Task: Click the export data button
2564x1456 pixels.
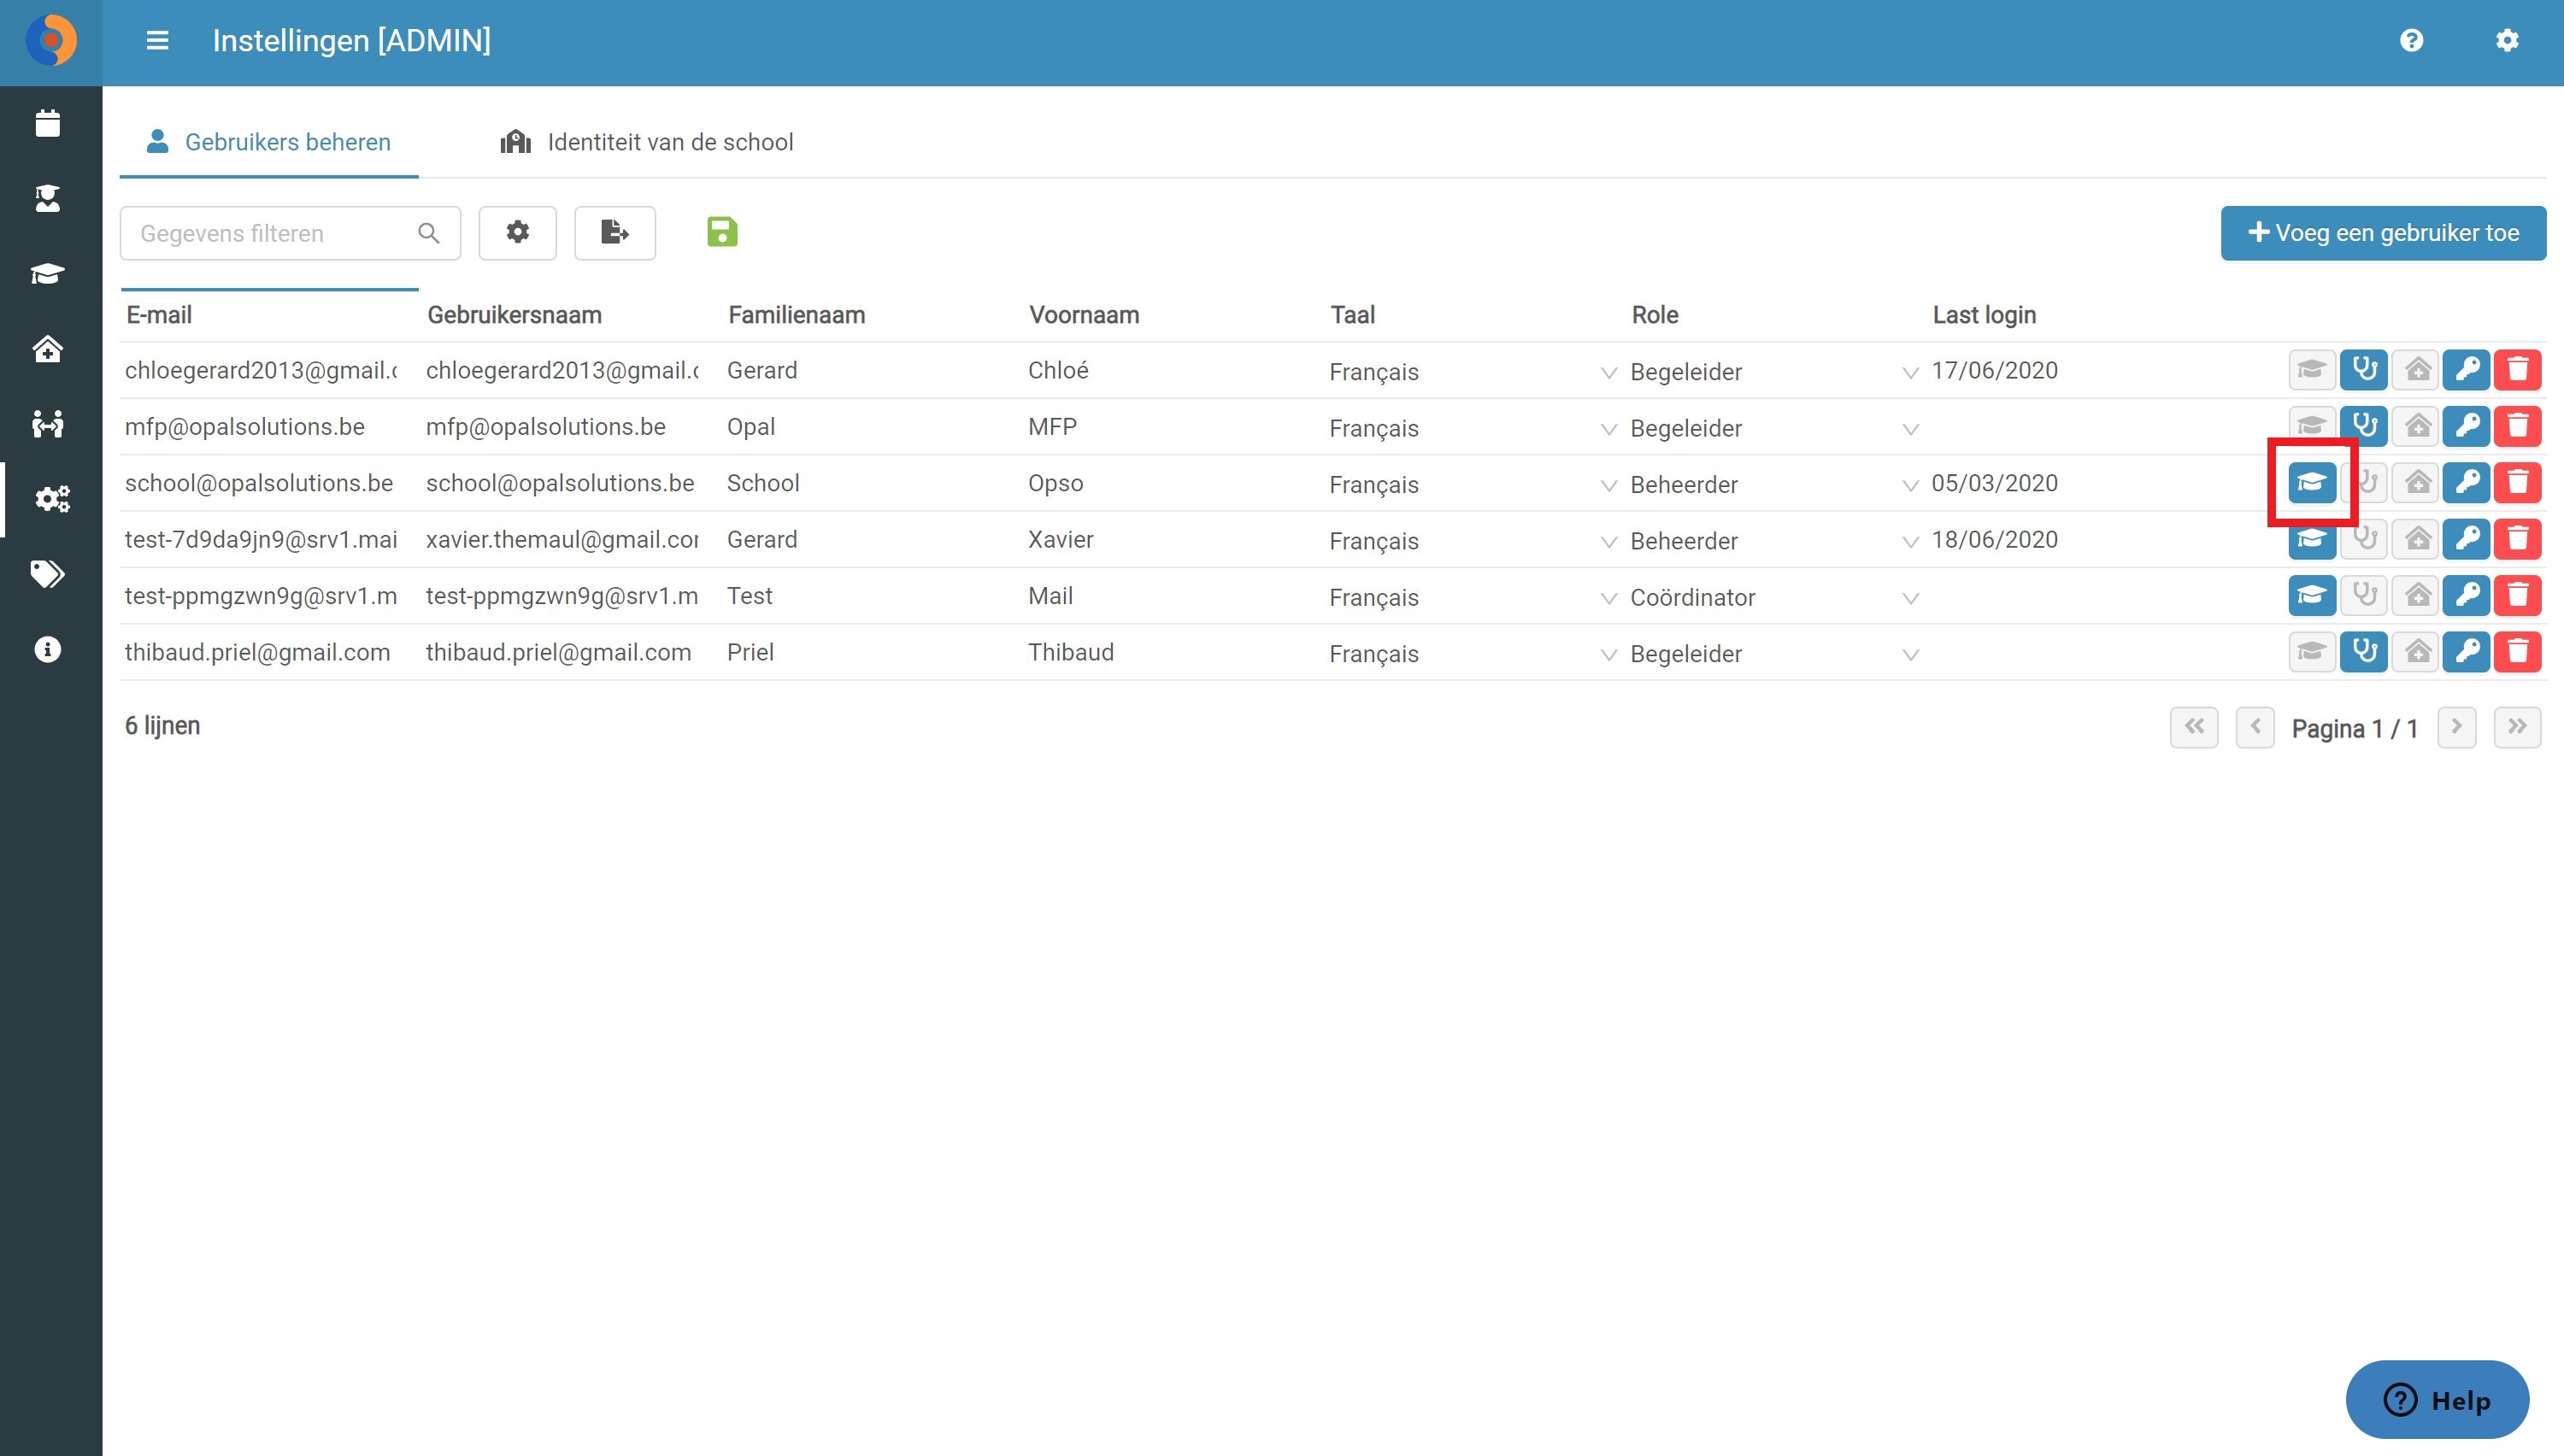Action: pyautogui.click(x=615, y=233)
